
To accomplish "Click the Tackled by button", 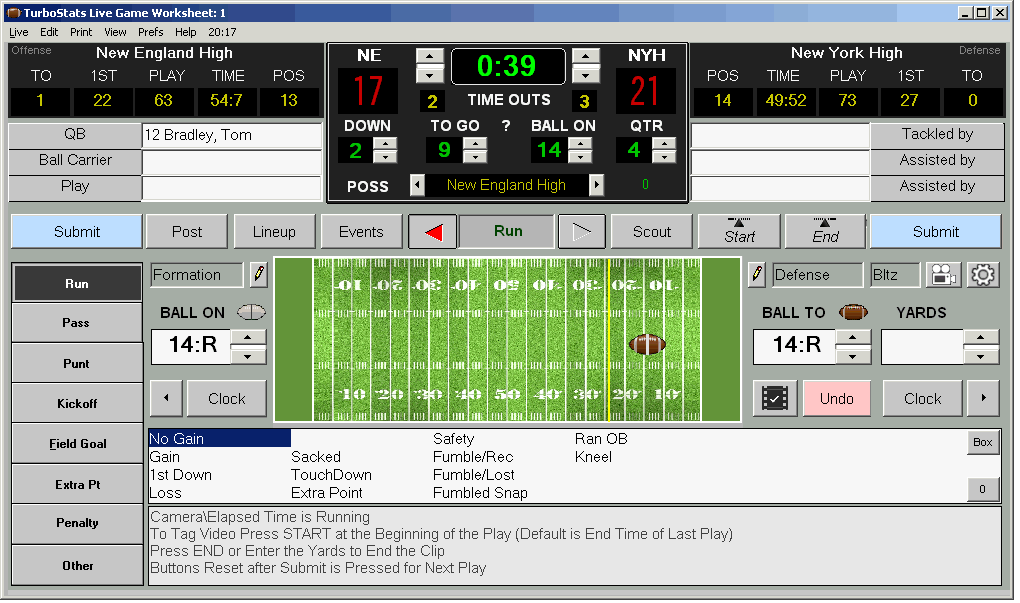I will click(937, 135).
